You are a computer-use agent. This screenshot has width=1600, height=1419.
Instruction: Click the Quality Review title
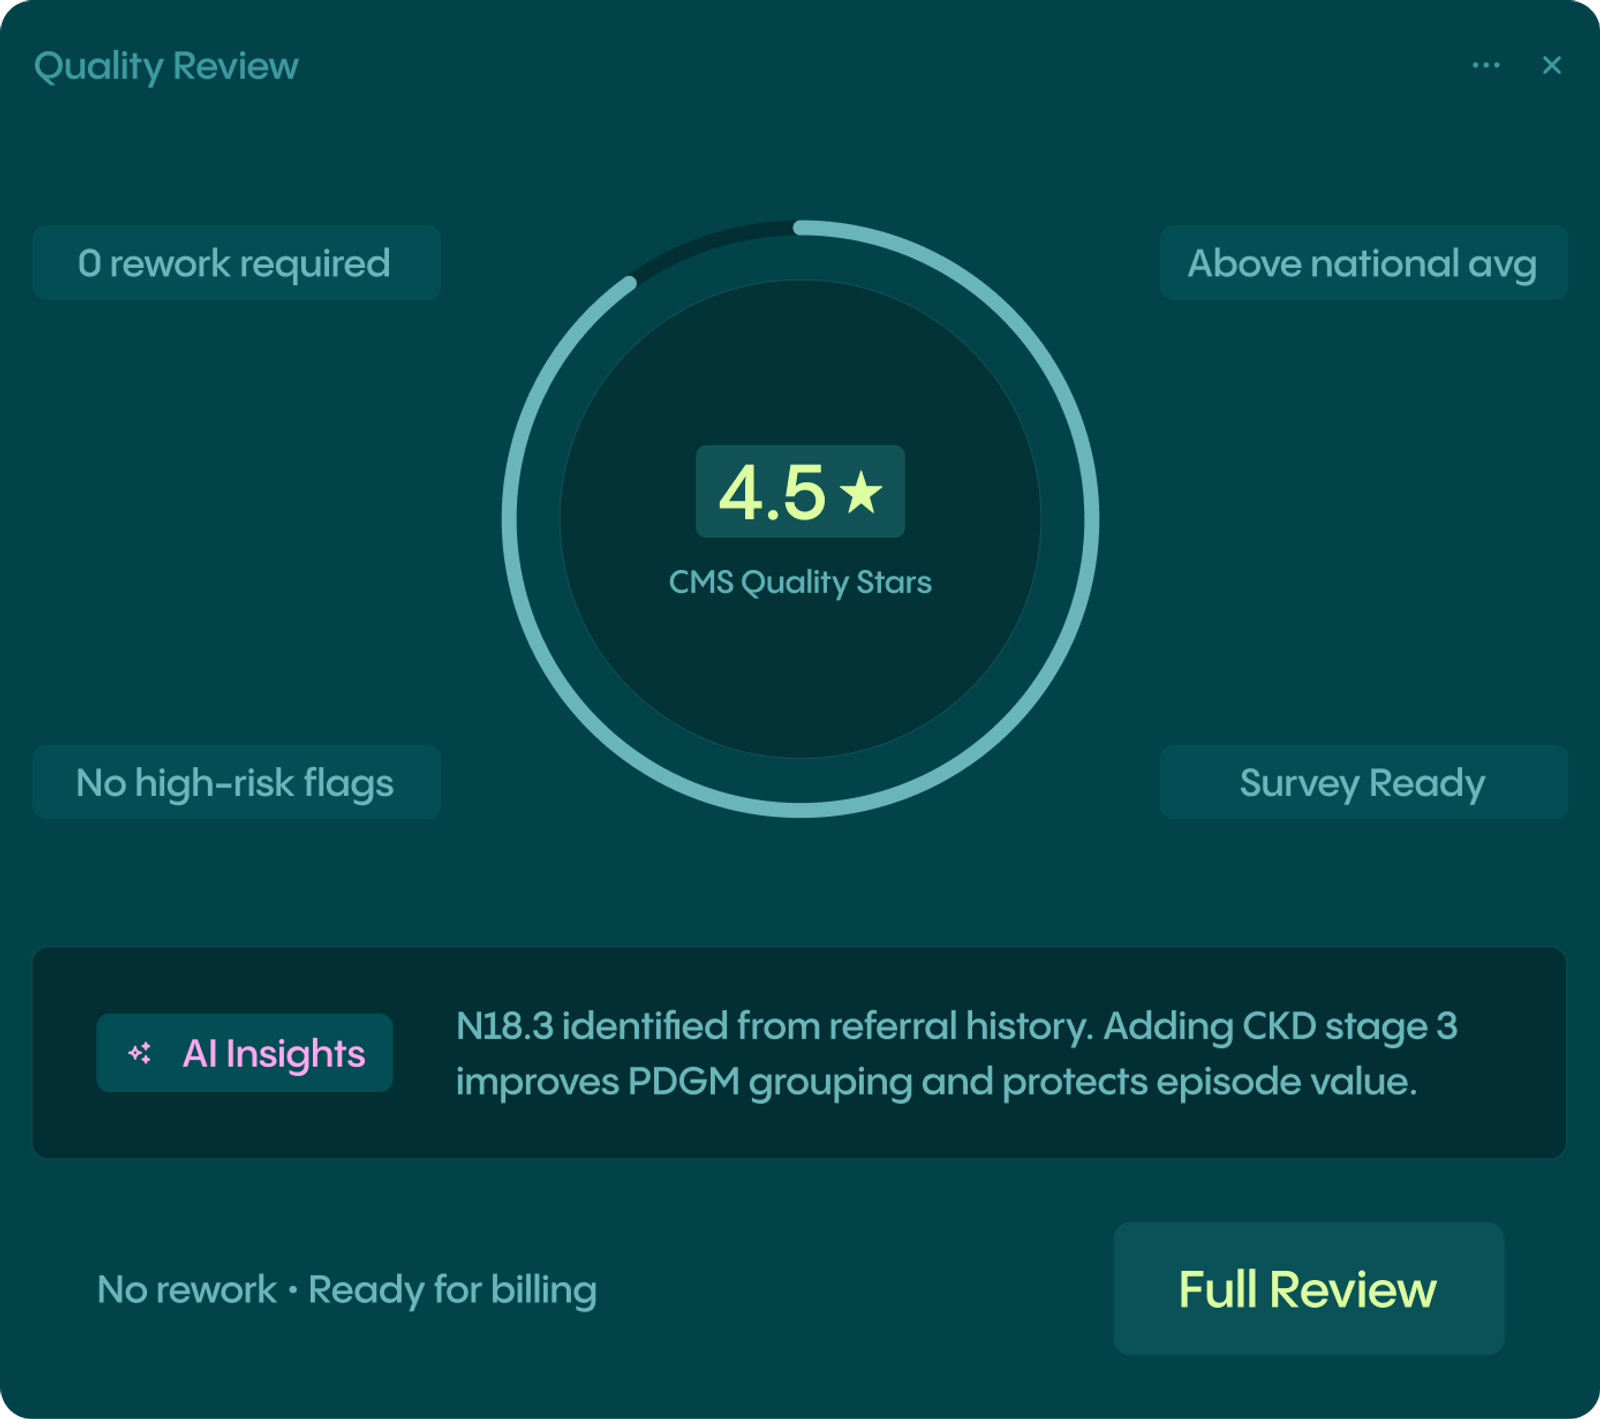point(166,66)
